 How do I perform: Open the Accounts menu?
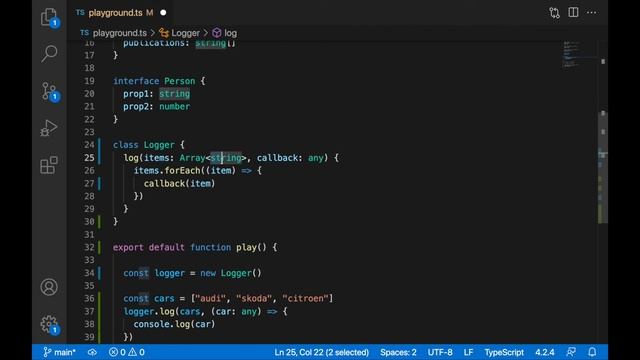[x=49, y=287]
